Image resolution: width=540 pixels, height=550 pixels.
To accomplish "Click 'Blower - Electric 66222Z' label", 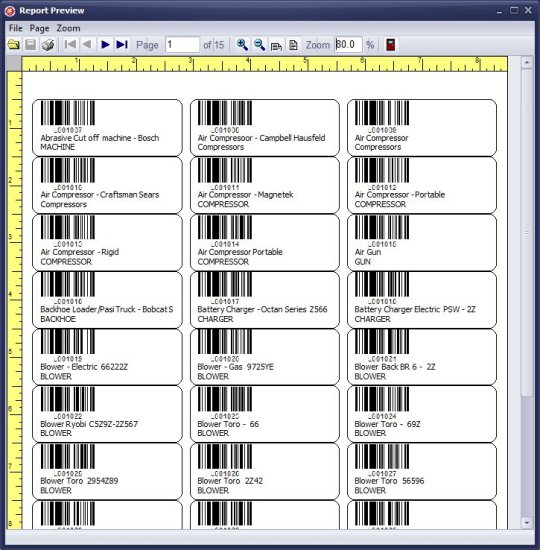I will pyautogui.click(x=84, y=367).
